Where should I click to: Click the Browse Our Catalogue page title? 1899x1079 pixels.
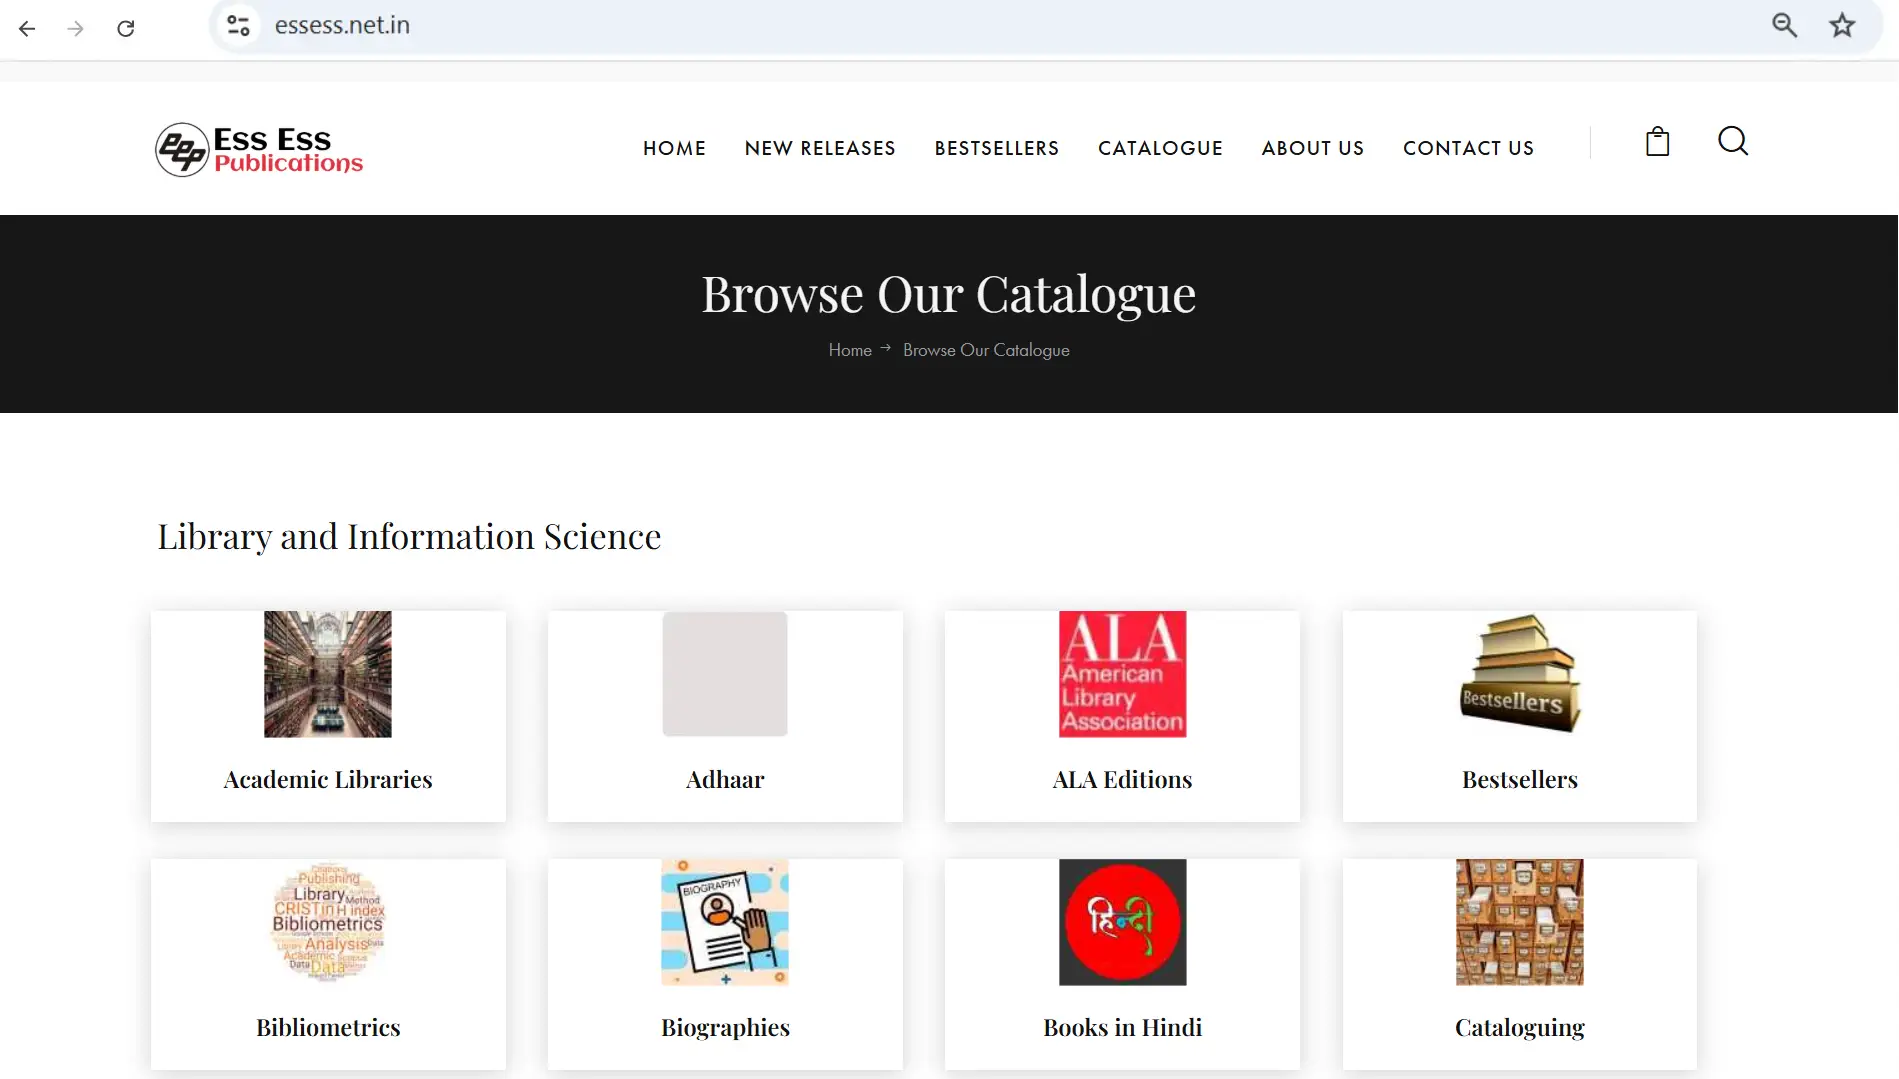coord(949,295)
